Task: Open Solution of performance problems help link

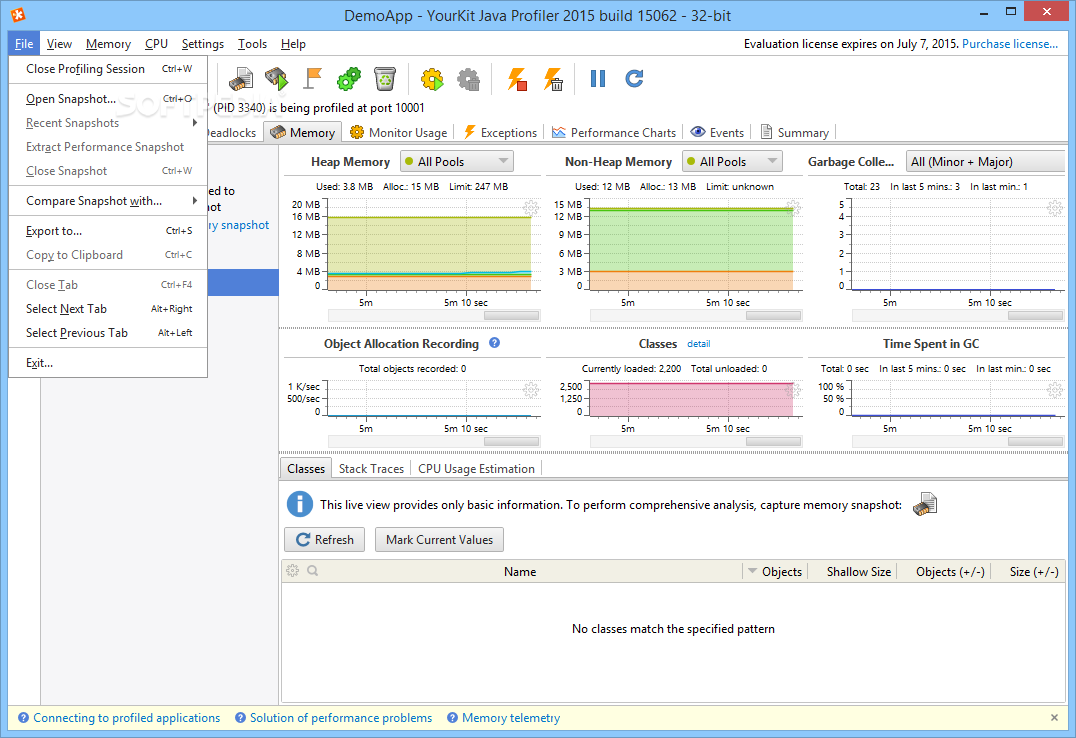Action: coord(341,717)
